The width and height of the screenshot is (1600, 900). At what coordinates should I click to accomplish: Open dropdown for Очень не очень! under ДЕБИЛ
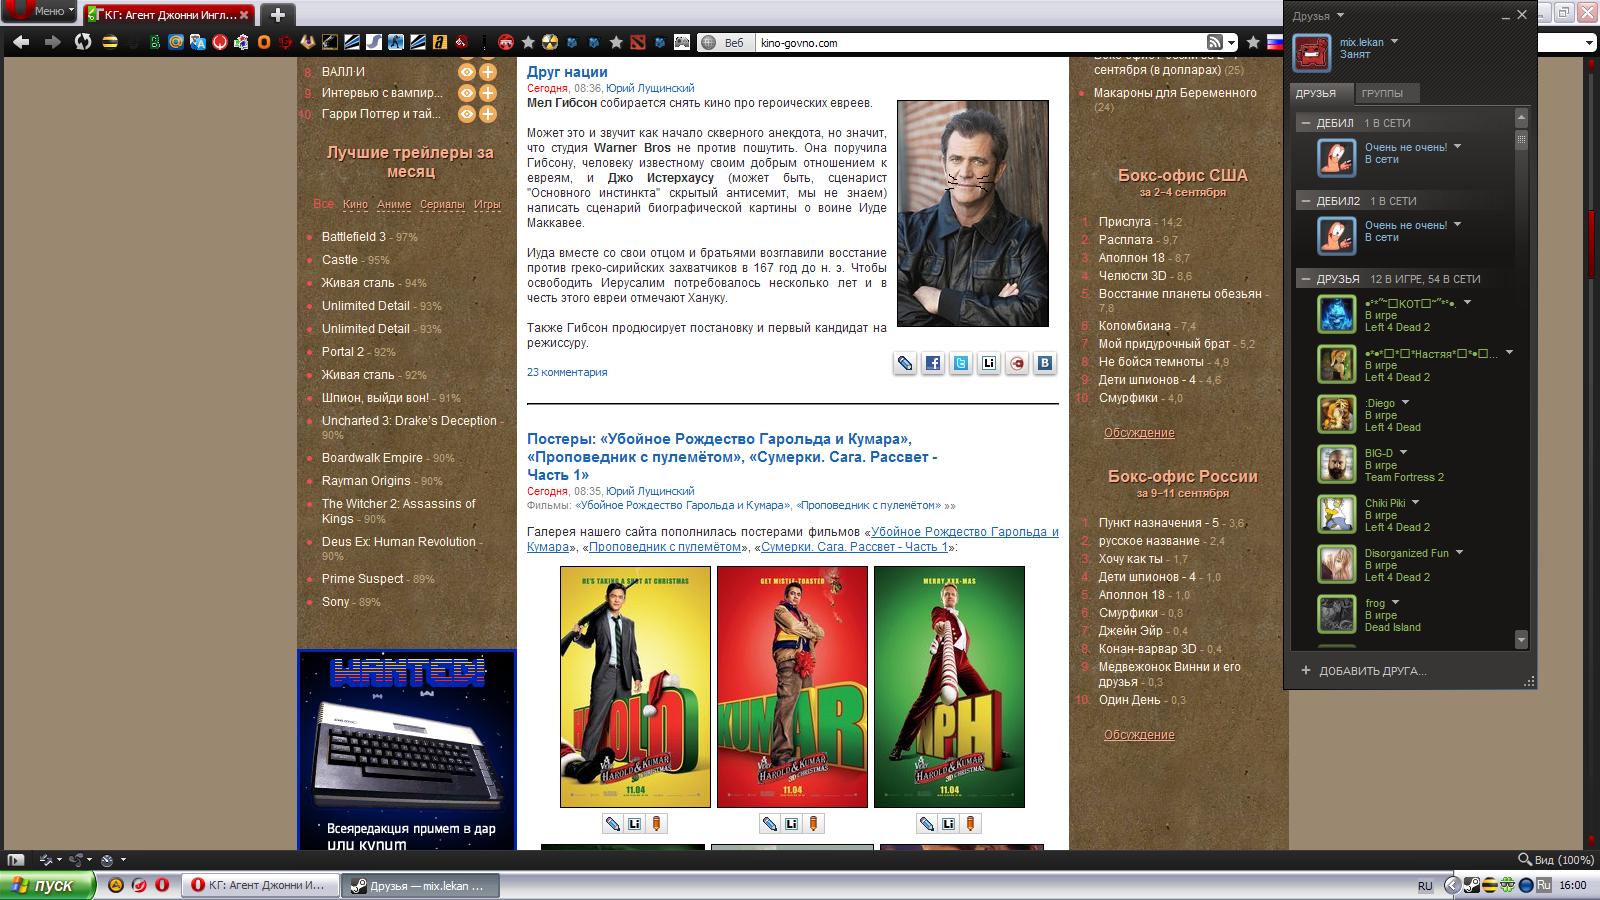coord(1457,147)
